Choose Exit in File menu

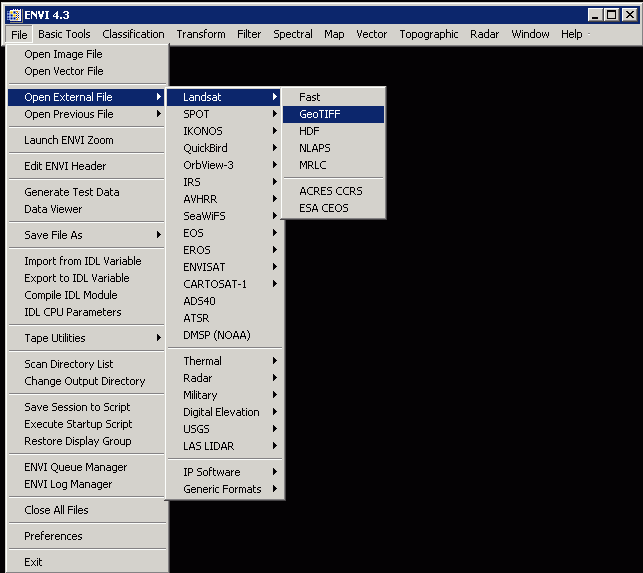pyautogui.click(x=88, y=562)
